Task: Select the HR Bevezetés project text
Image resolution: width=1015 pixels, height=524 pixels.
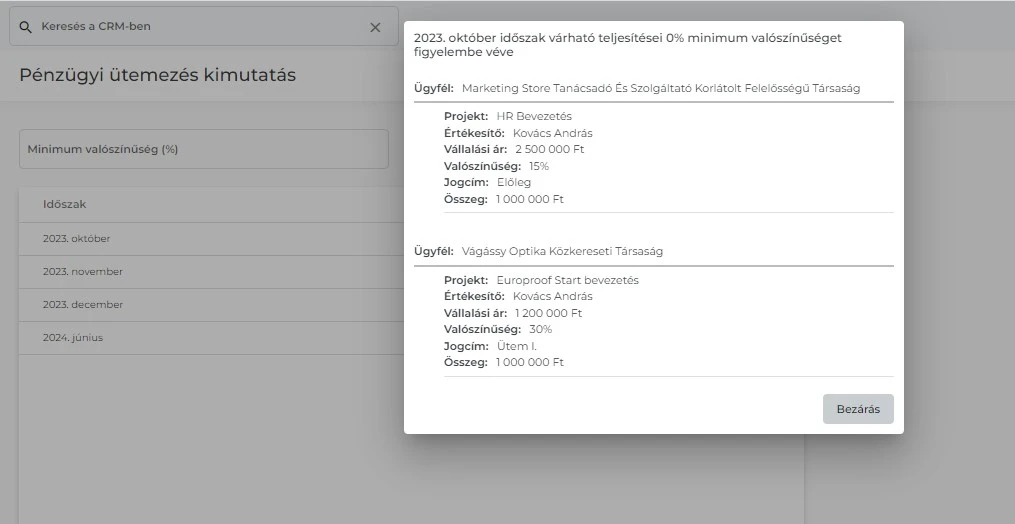Action: point(534,117)
